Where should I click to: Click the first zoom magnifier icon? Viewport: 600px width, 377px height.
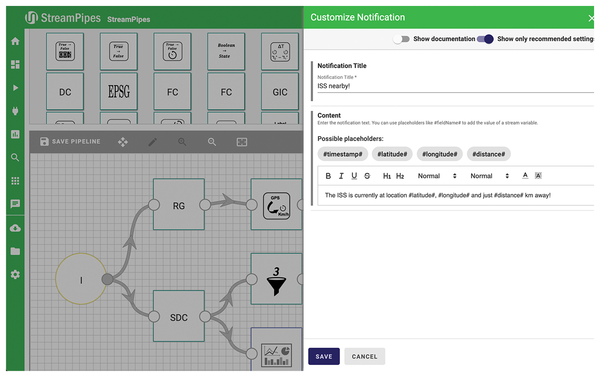182,142
